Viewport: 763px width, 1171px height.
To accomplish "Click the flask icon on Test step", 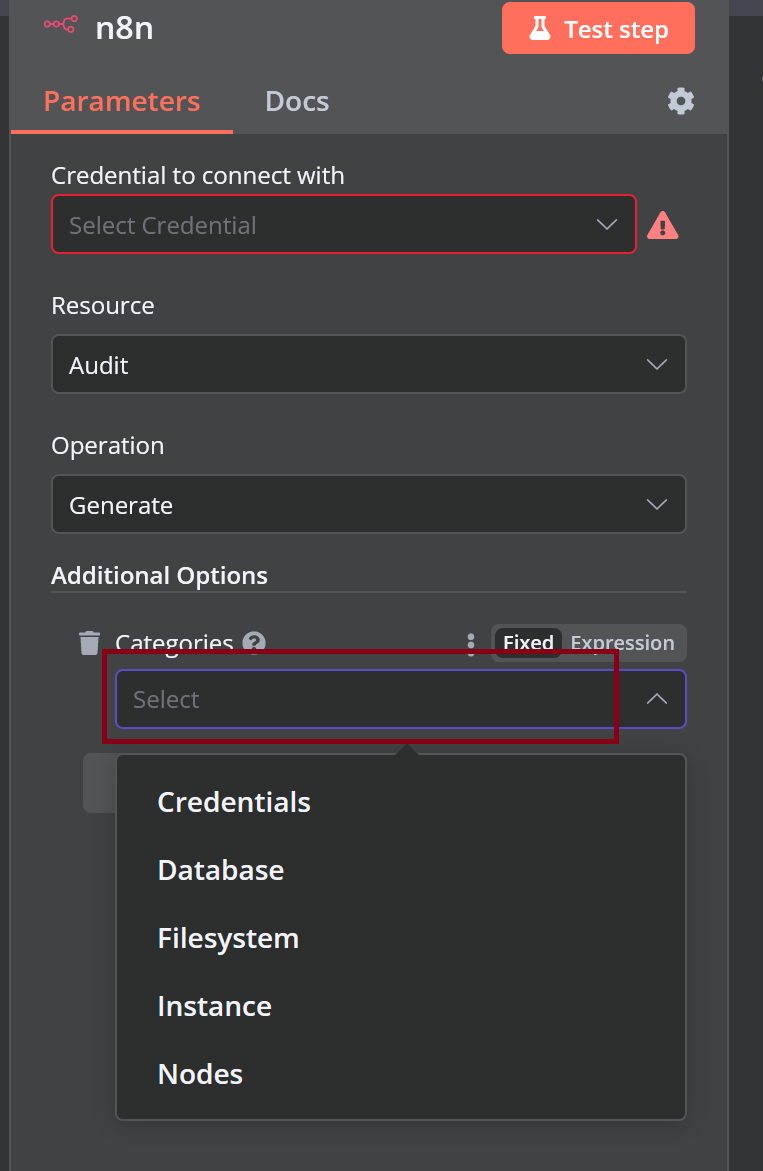I will pos(540,28).
